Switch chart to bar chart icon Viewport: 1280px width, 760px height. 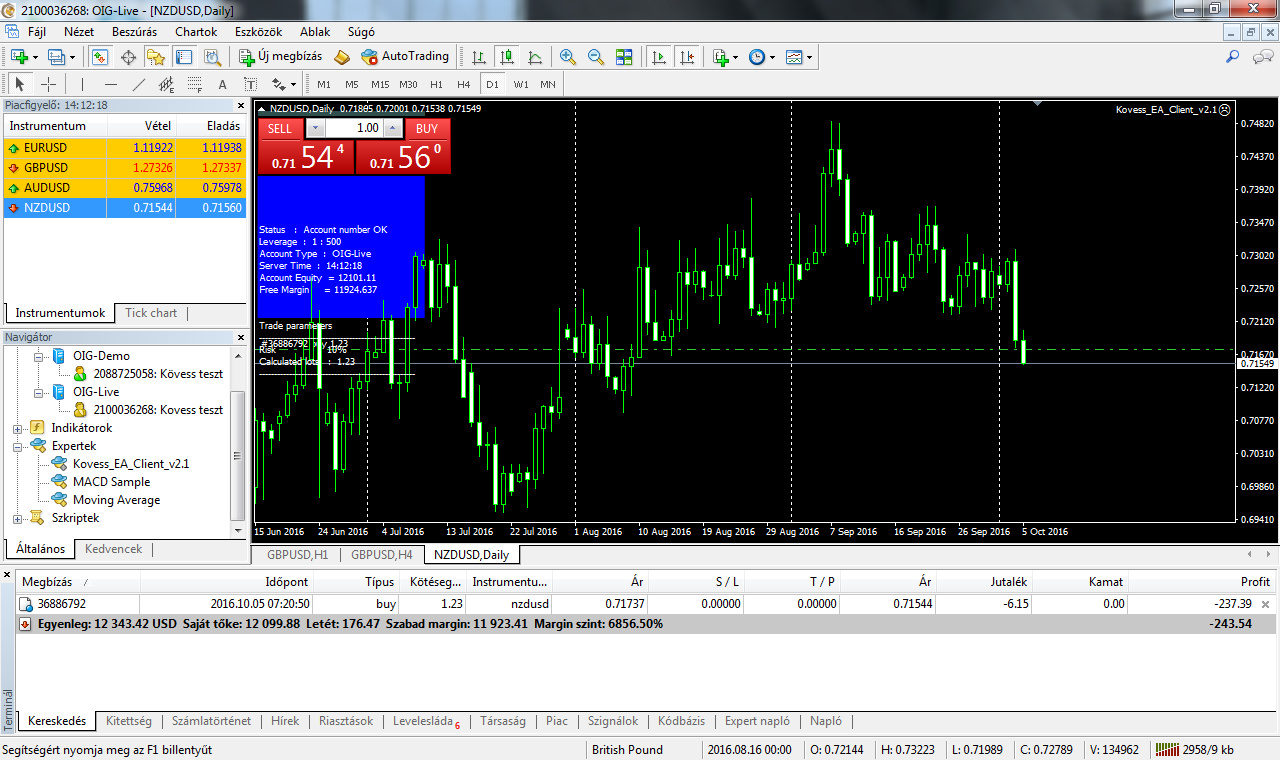[x=479, y=57]
